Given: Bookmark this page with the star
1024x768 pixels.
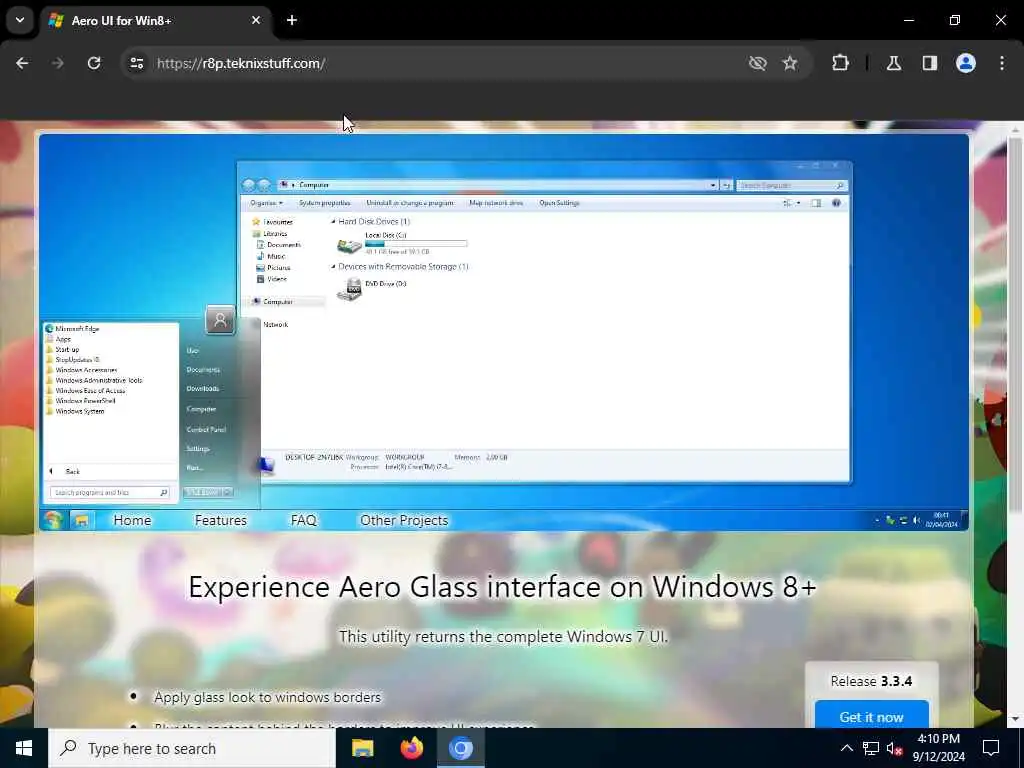Looking at the screenshot, I should (790, 63).
